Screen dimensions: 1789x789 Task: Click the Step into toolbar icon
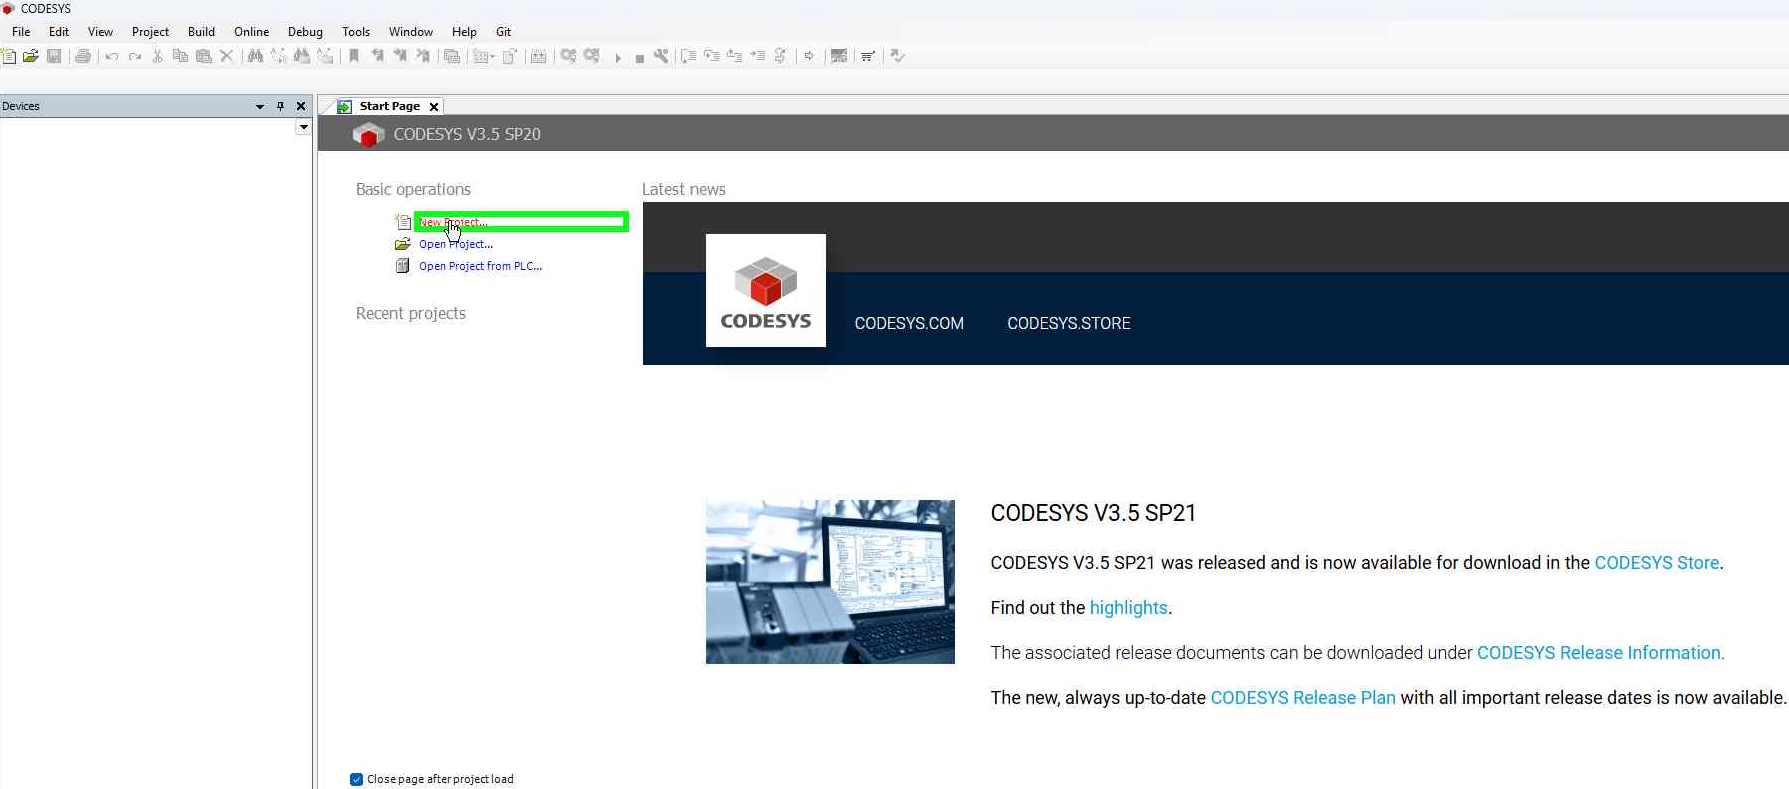712,56
